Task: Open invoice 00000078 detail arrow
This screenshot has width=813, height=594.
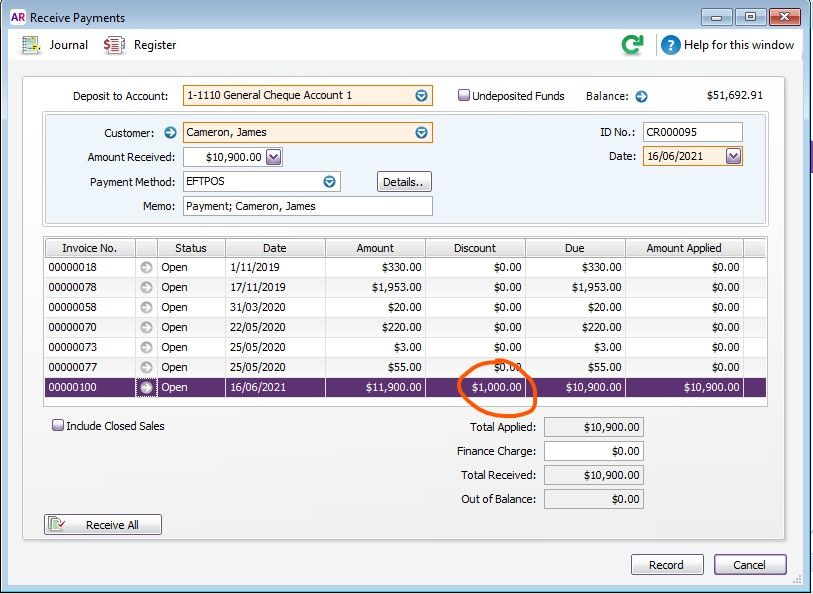Action: (x=147, y=287)
